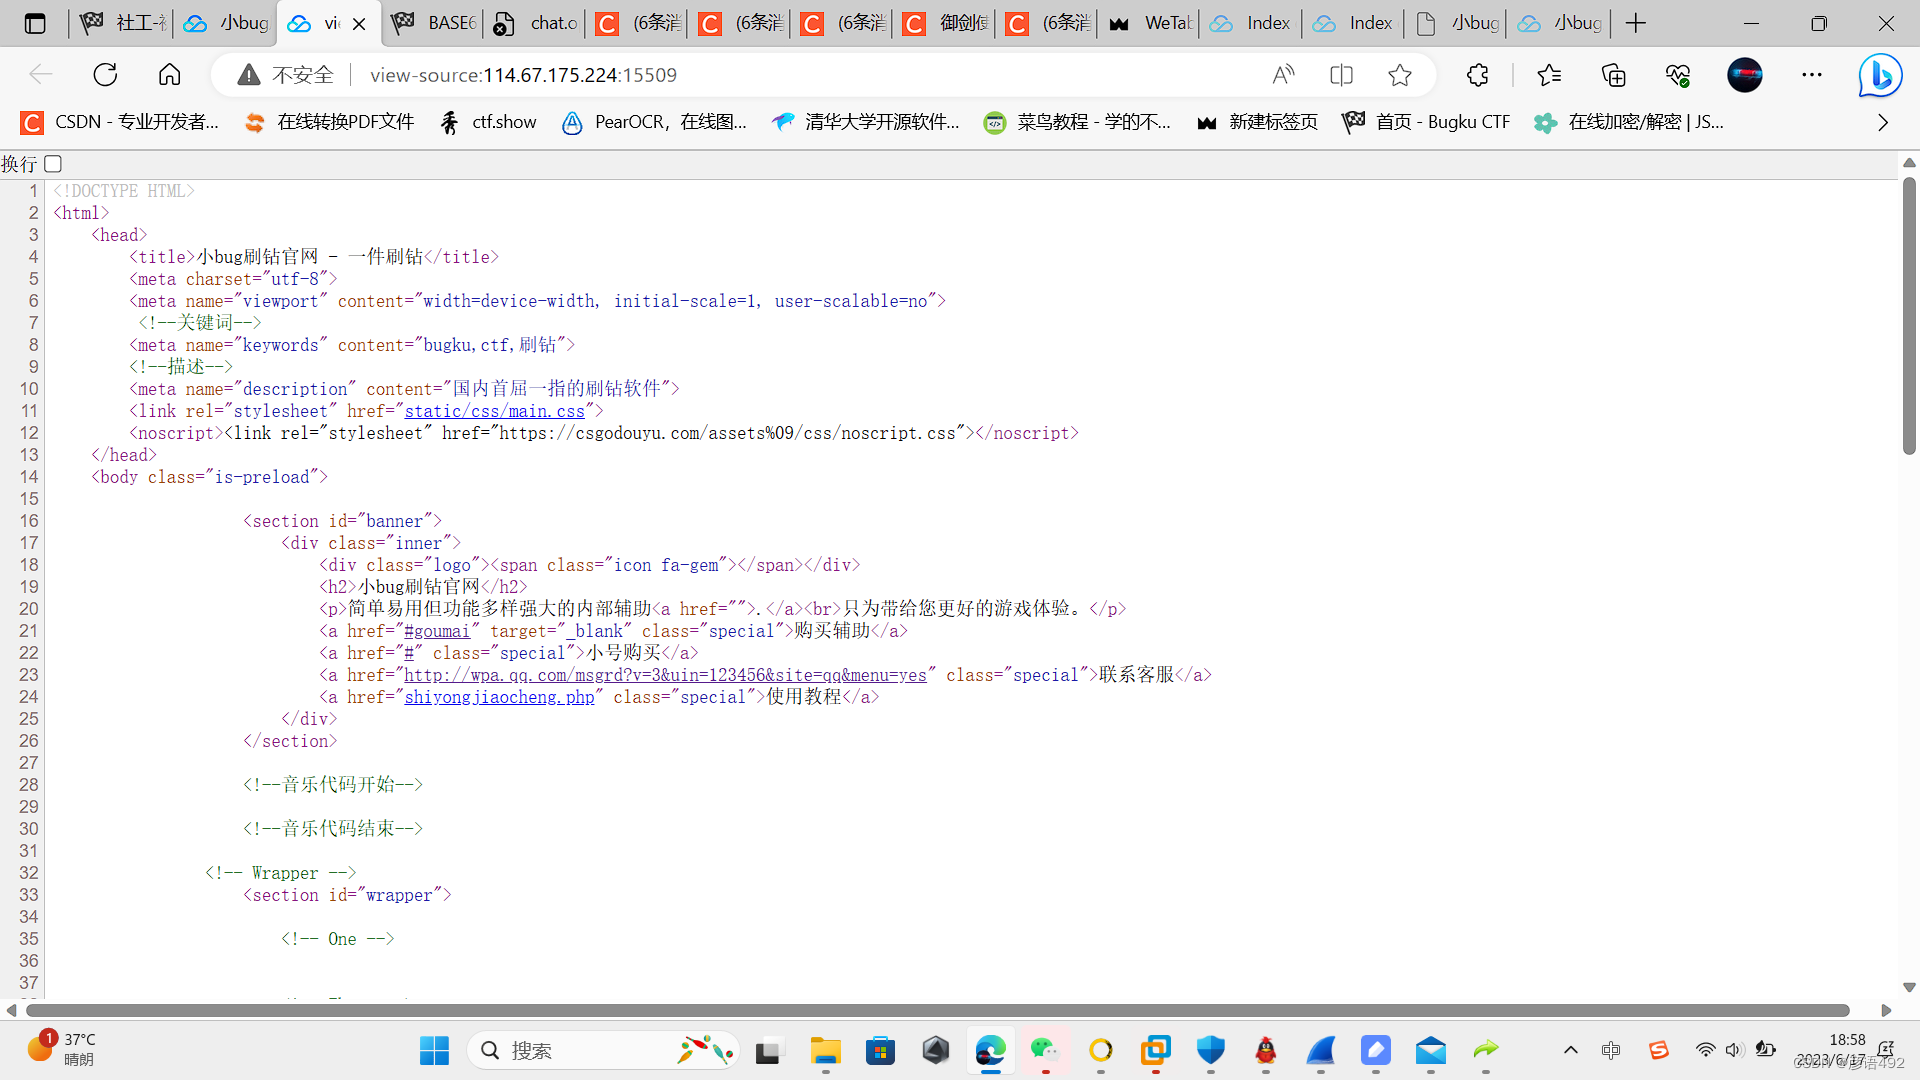1920x1080 pixels.
Task: Open the ctf.show bookmark
Action: 489,122
